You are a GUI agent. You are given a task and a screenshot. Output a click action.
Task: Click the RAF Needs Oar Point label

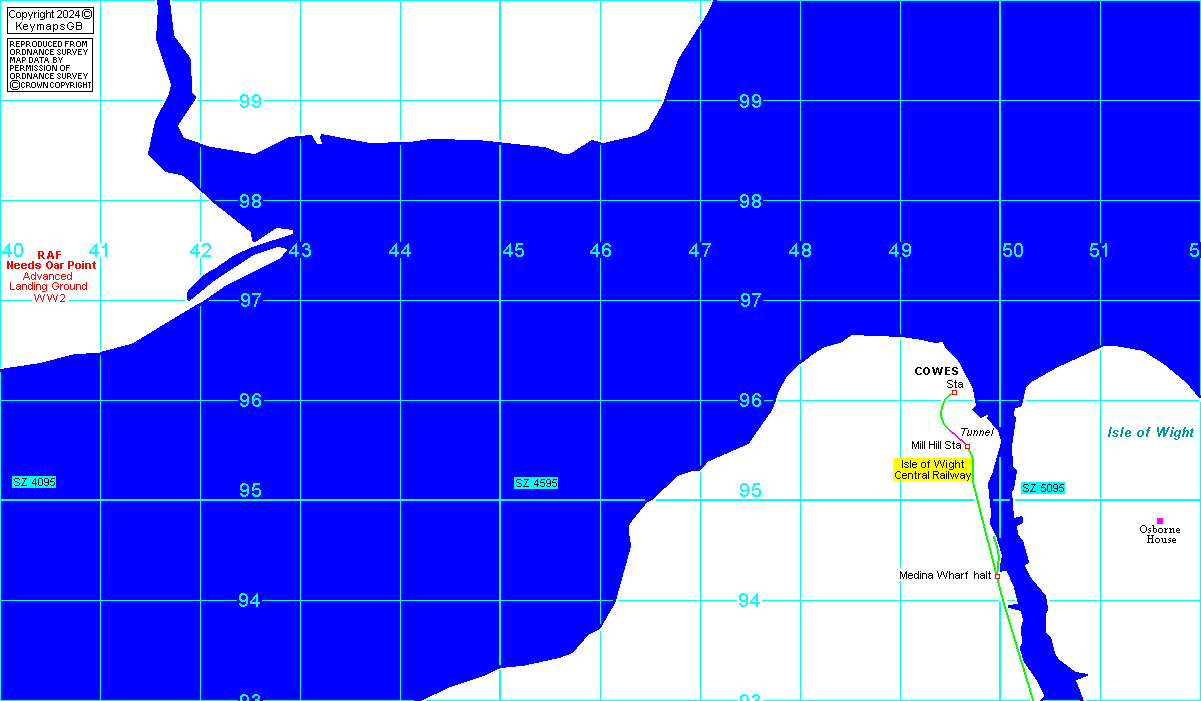click(x=51, y=260)
